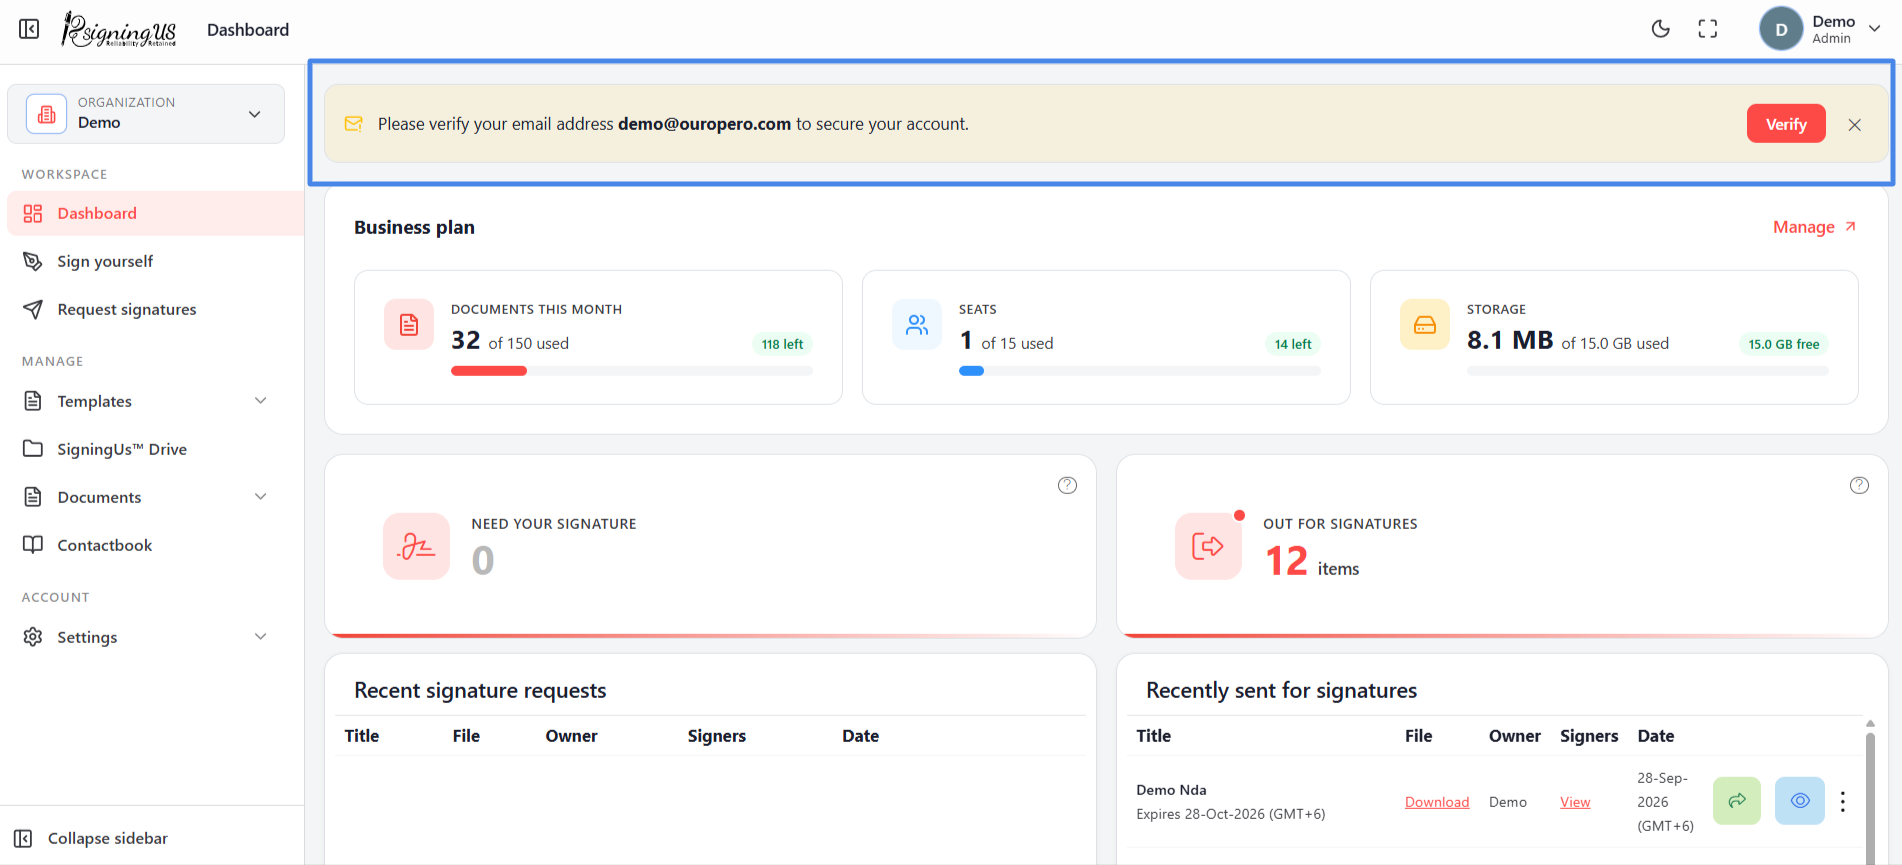Click the Contactbook book icon
This screenshot has width=1902, height=865.
tap(33, 545)
